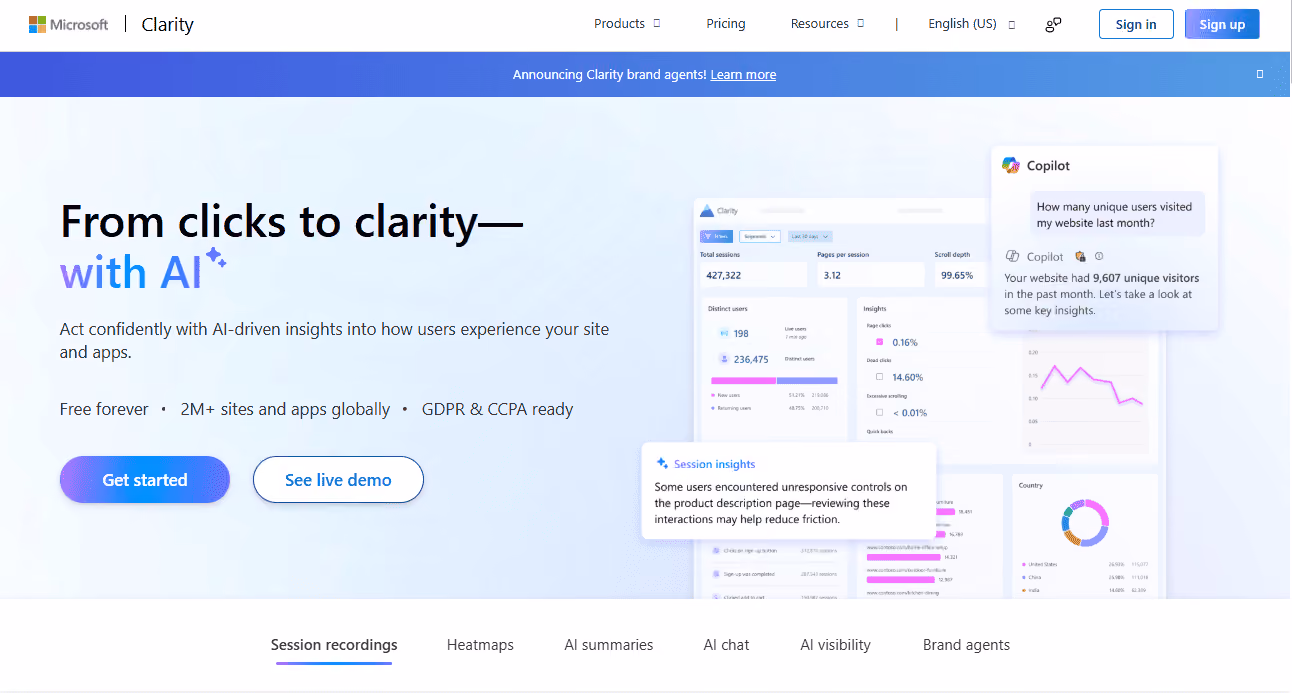Image resolution: width=1292 pixels, height=693 pixels.
Task: Click the live users icon next to 198
Action: 723,333
